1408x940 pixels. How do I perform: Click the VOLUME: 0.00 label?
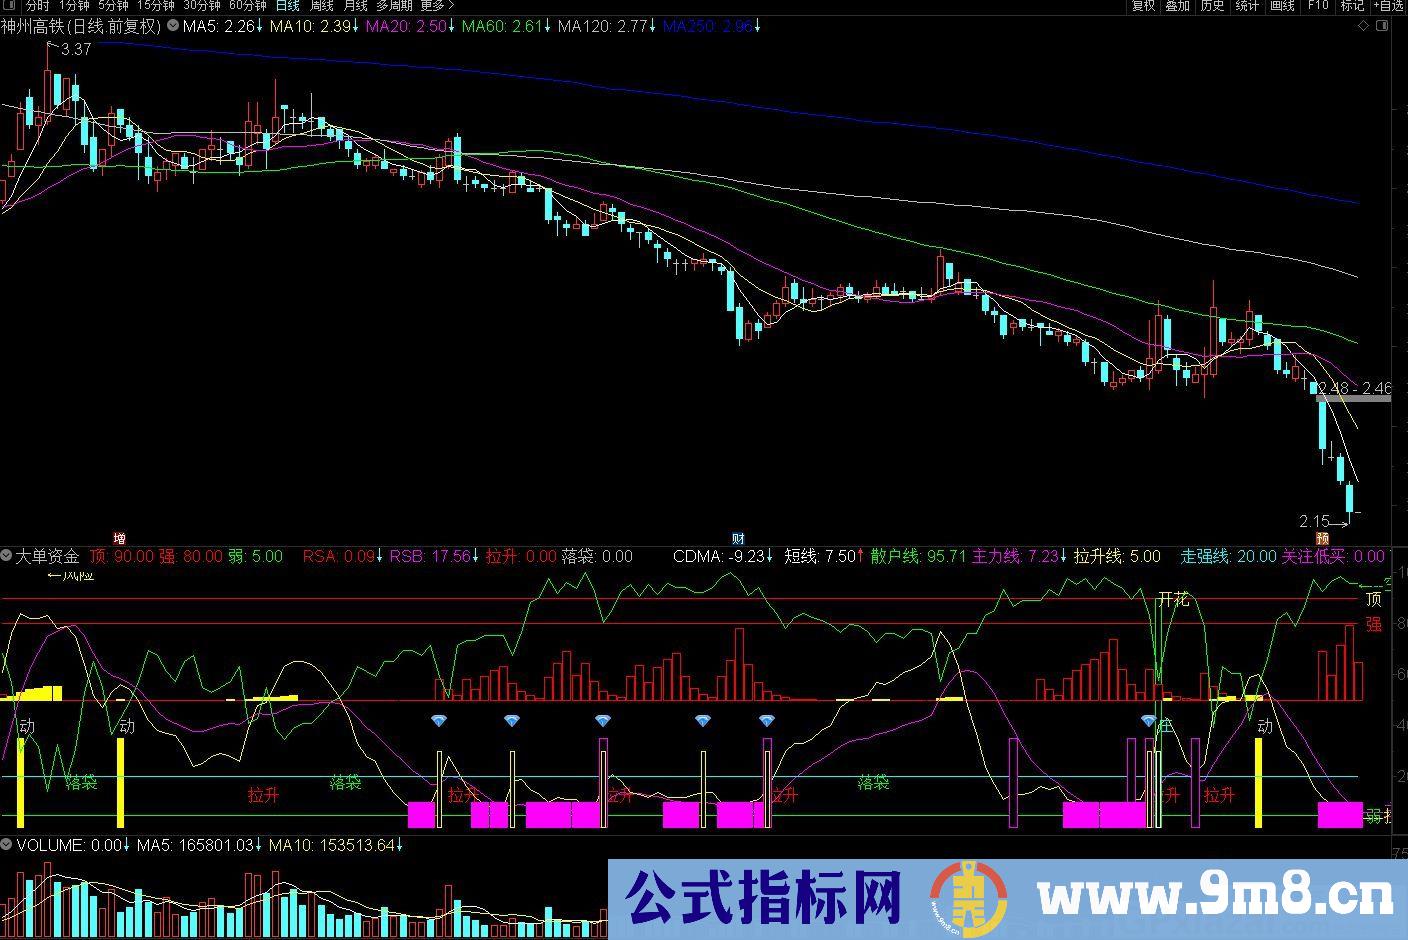point(73,845)
